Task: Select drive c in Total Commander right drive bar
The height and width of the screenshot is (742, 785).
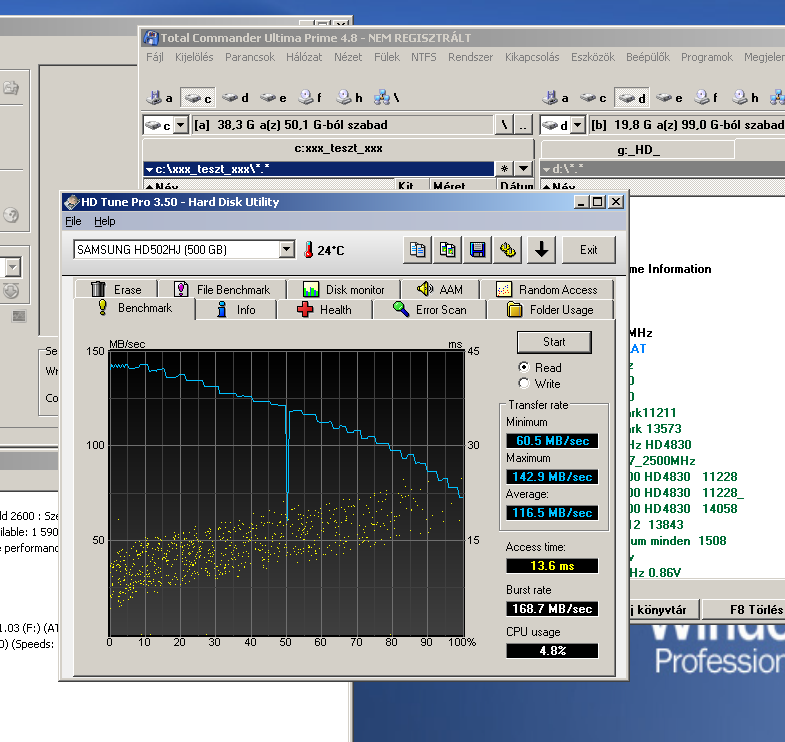Action: 593,98
